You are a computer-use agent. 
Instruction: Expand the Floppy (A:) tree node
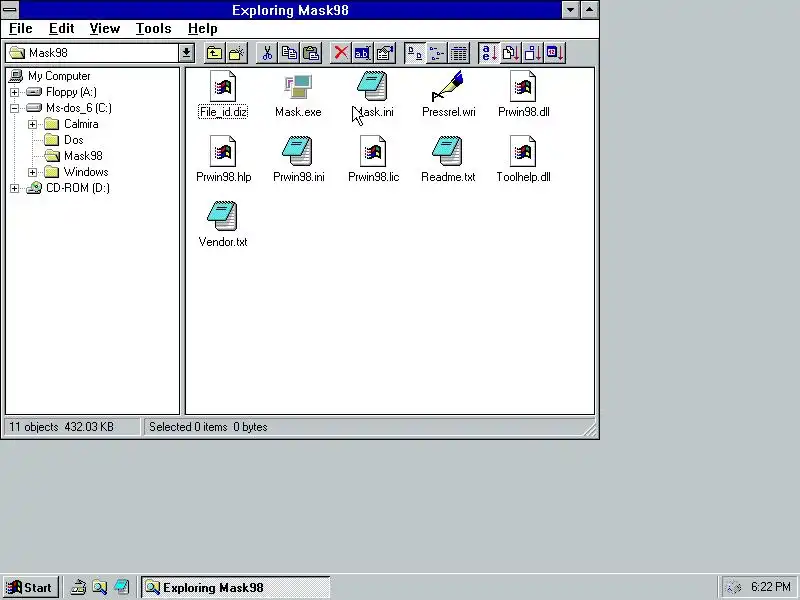(14, 92)
